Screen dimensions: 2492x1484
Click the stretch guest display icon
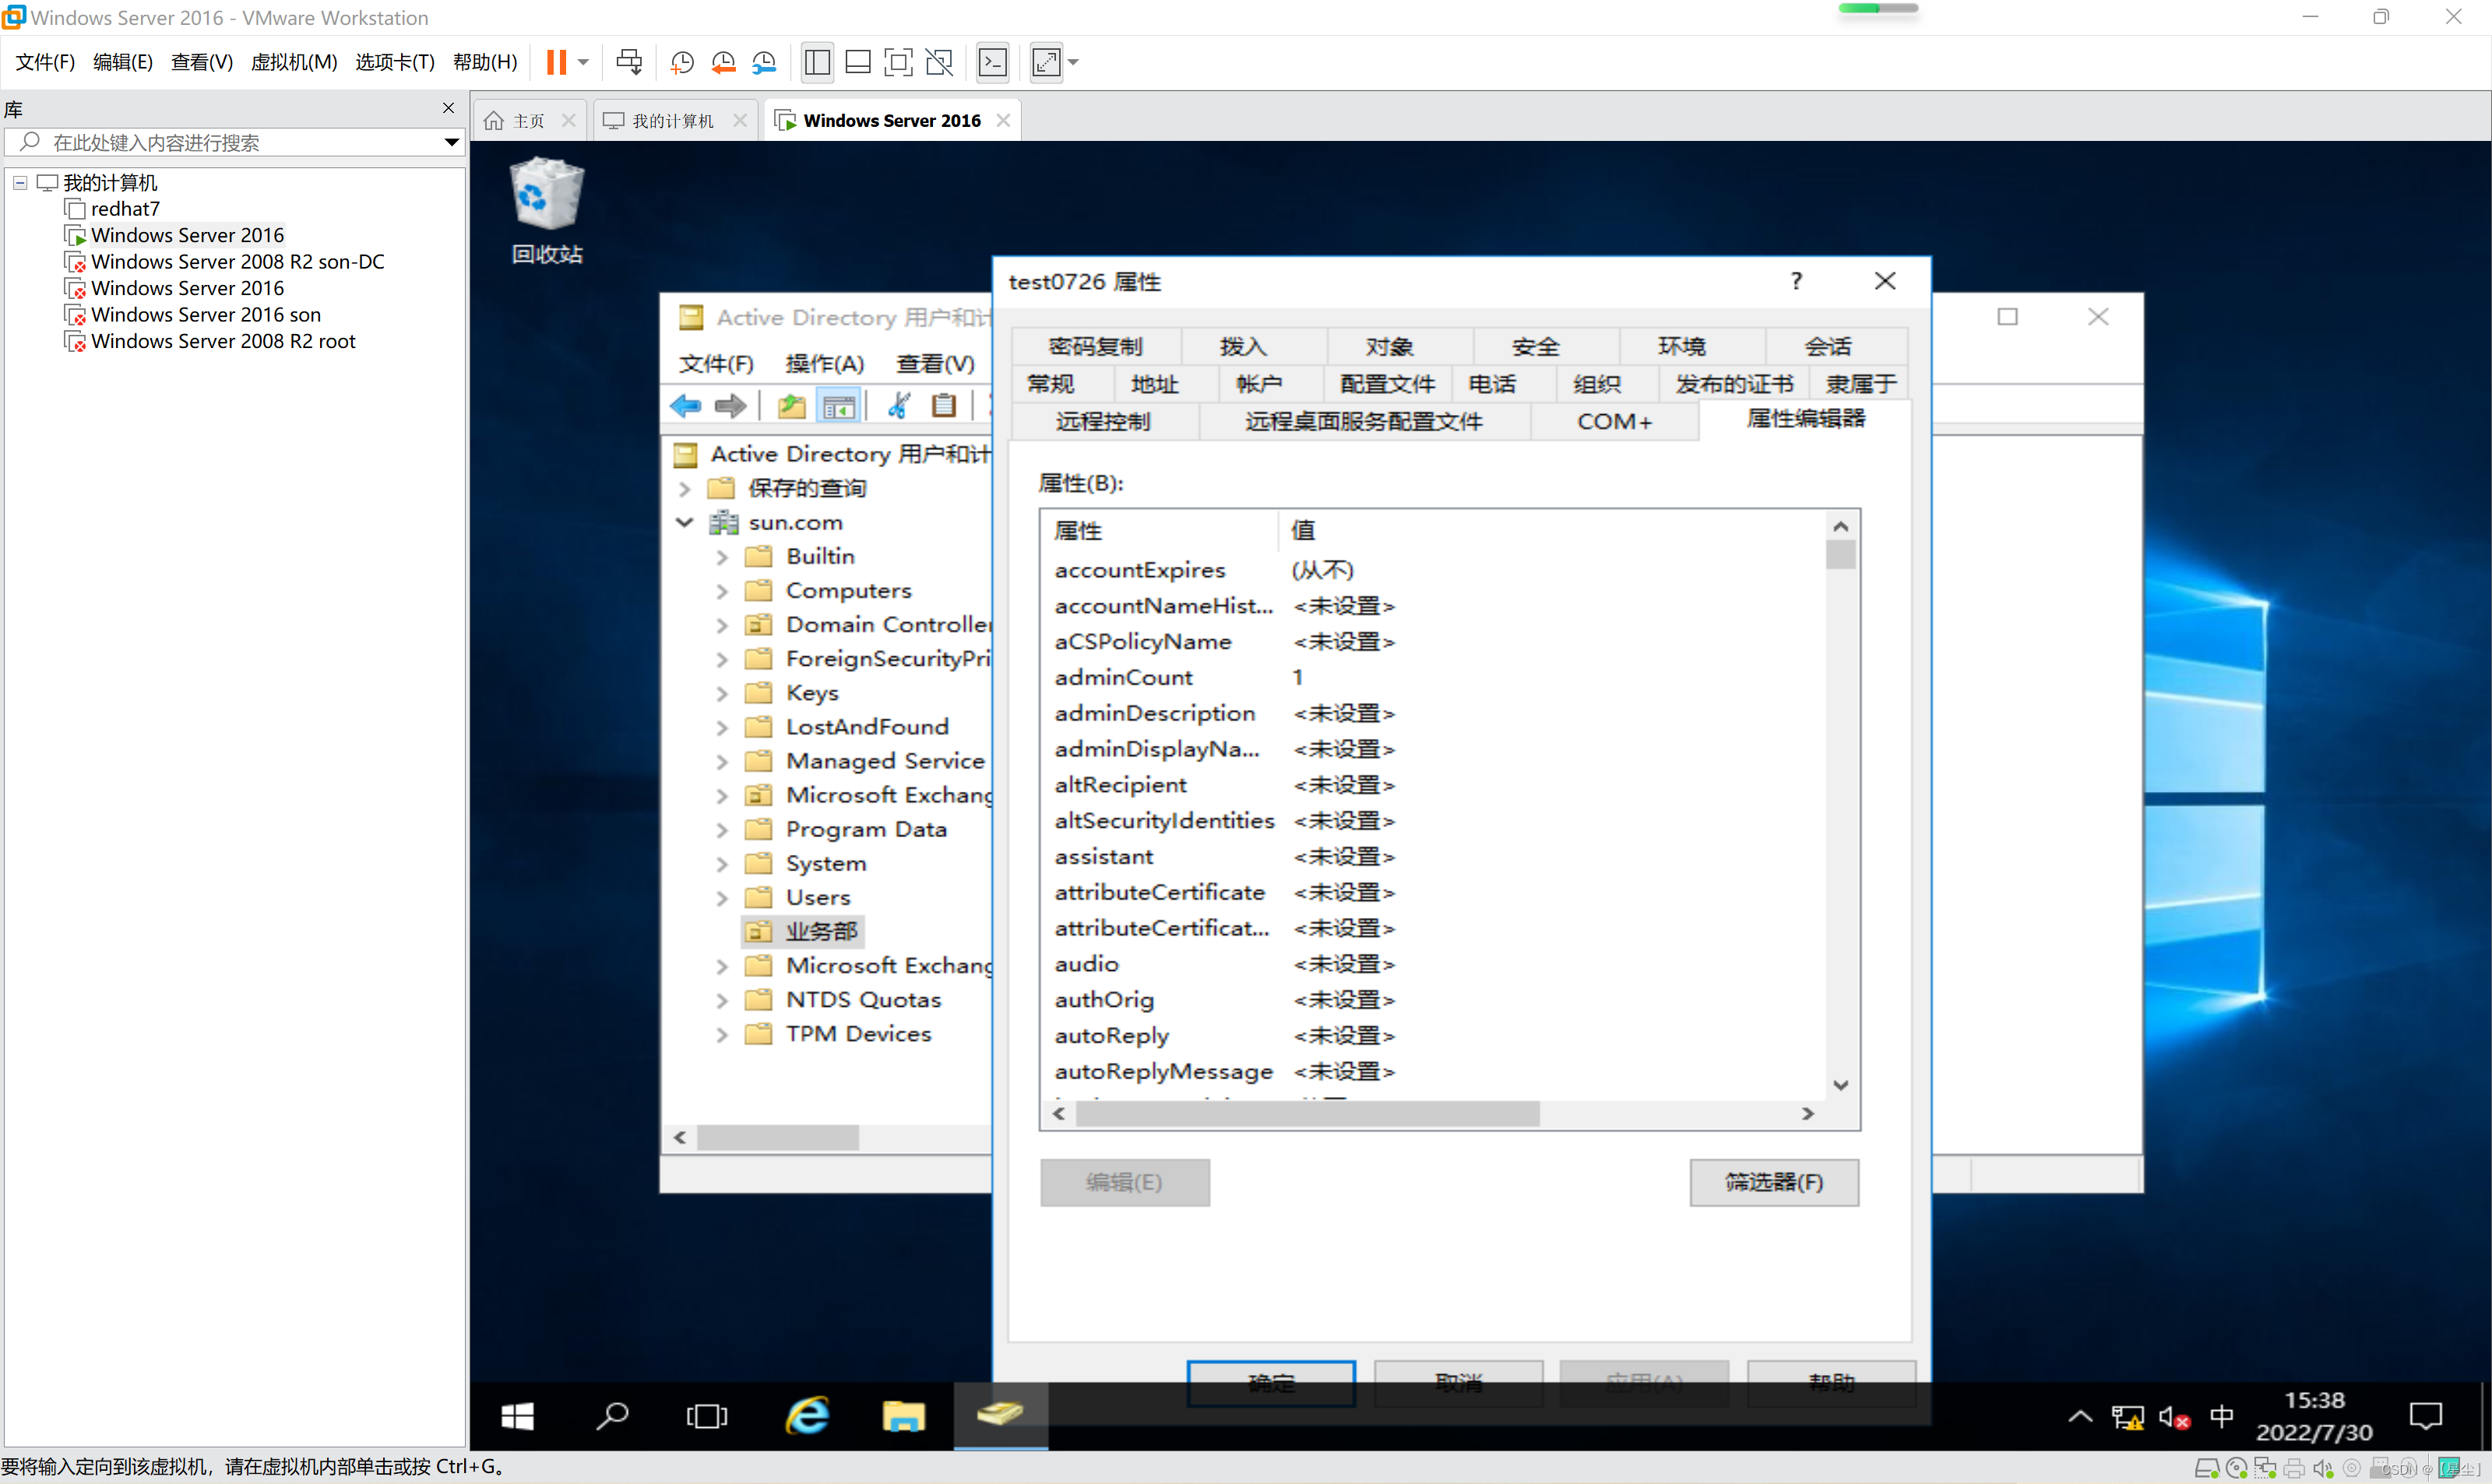click(1046, 62)
